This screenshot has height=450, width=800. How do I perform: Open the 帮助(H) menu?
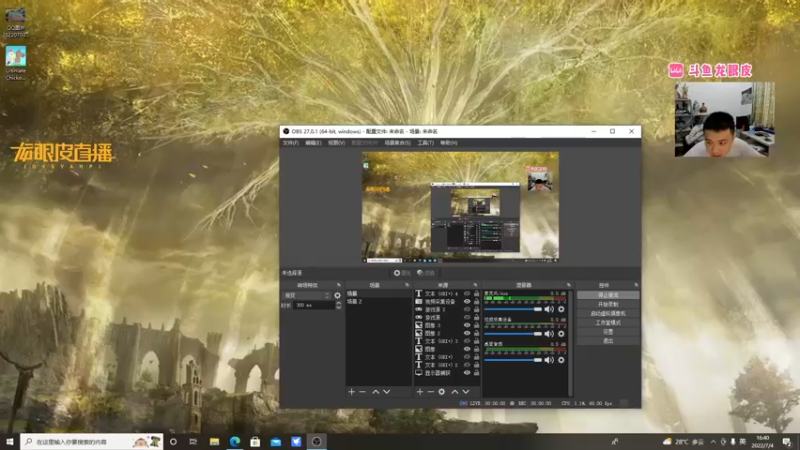pyautogui.click(x=448, y=143)
